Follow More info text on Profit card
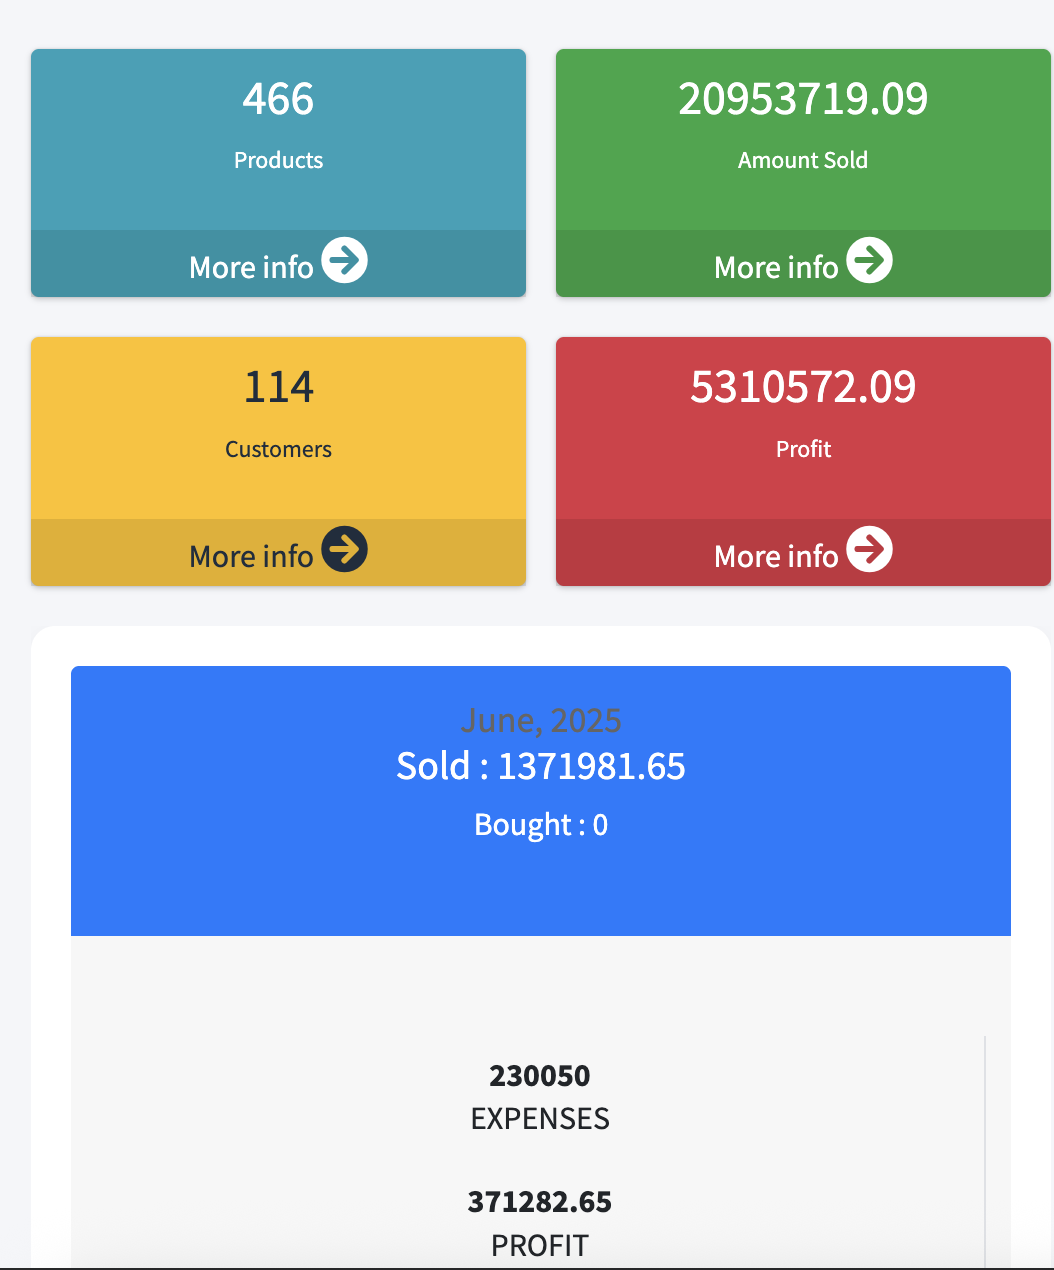This screenshot has height=1270, width=1054. tap(776, 556)
